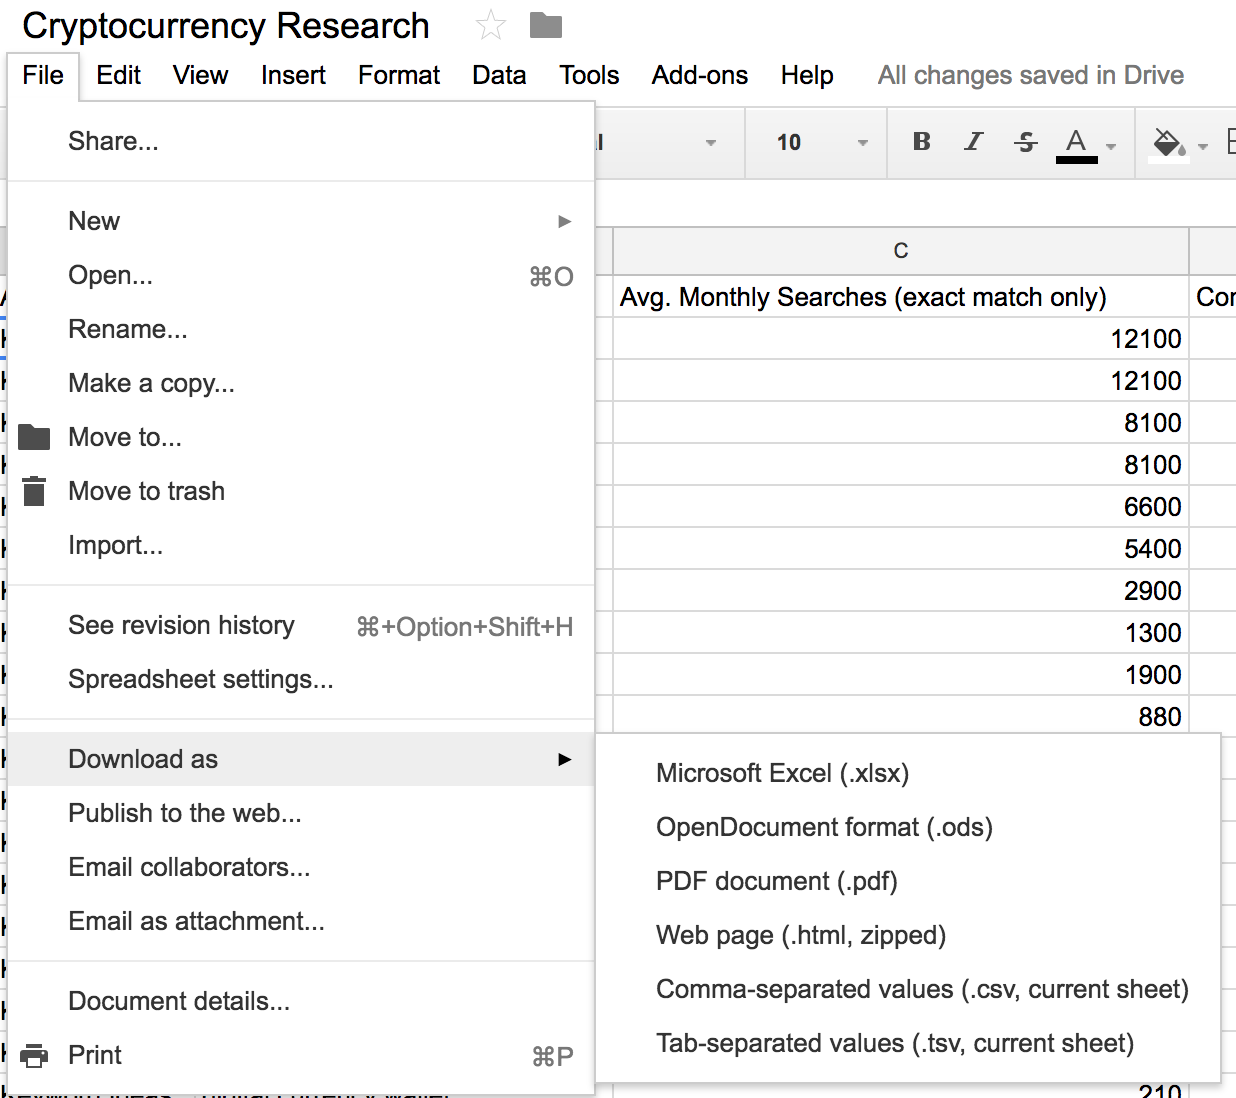
Task: Open the text color tool
Action: coord(1075,142)
